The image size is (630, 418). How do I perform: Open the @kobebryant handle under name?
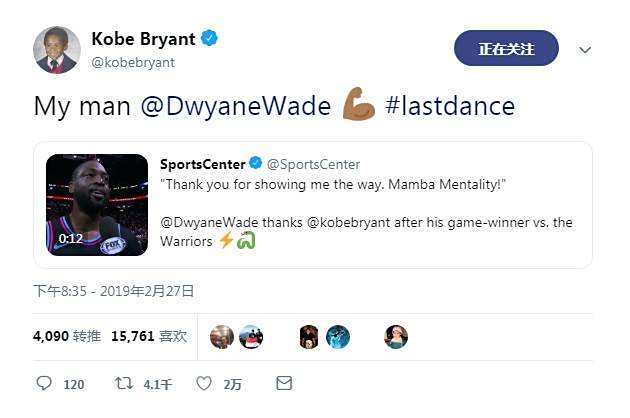133,63
